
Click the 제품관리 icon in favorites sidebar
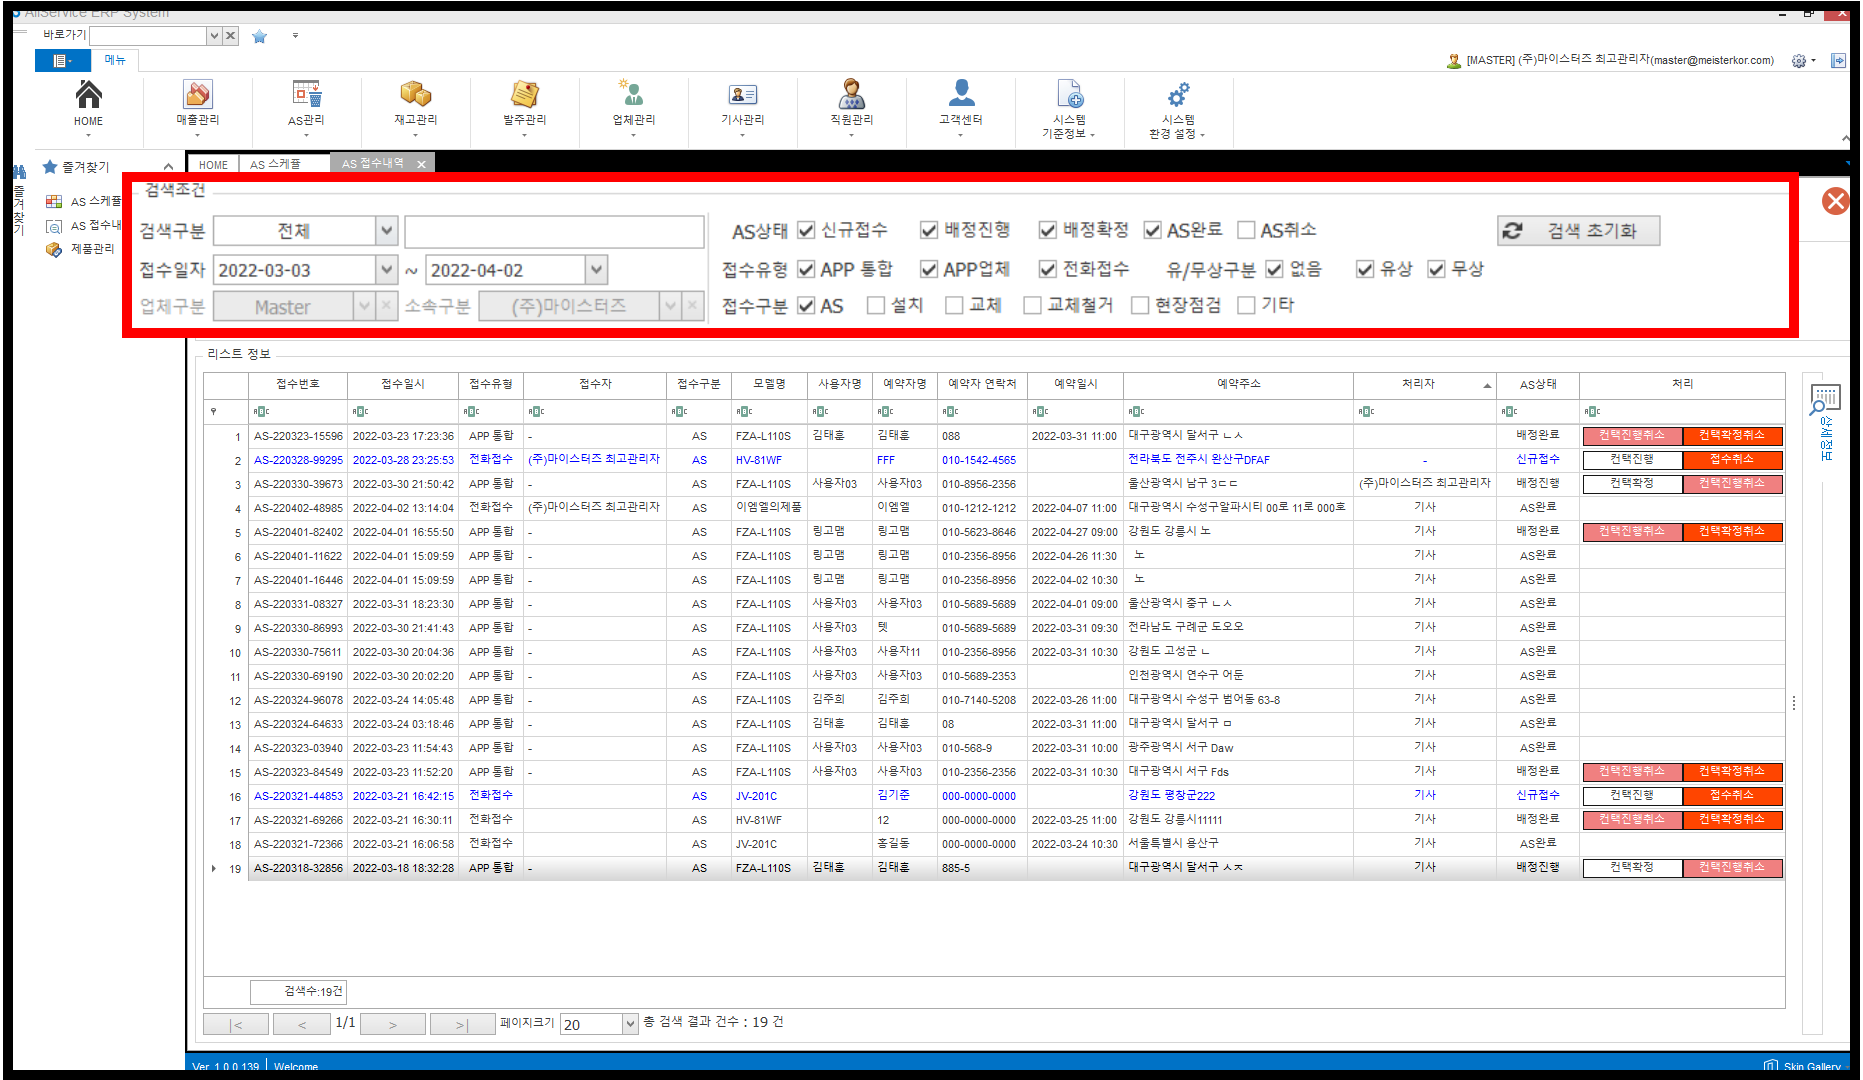point(54,249)
